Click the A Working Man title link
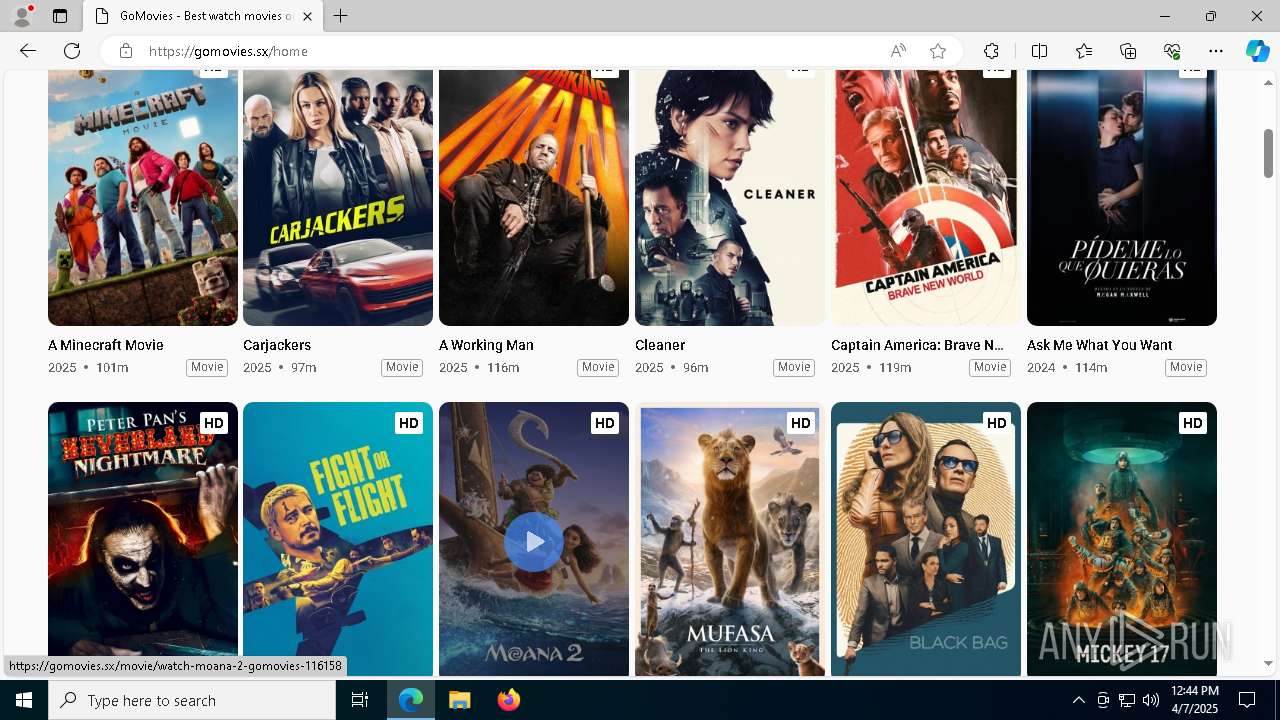Screen dimensions: 1280x720 point(486,345)
